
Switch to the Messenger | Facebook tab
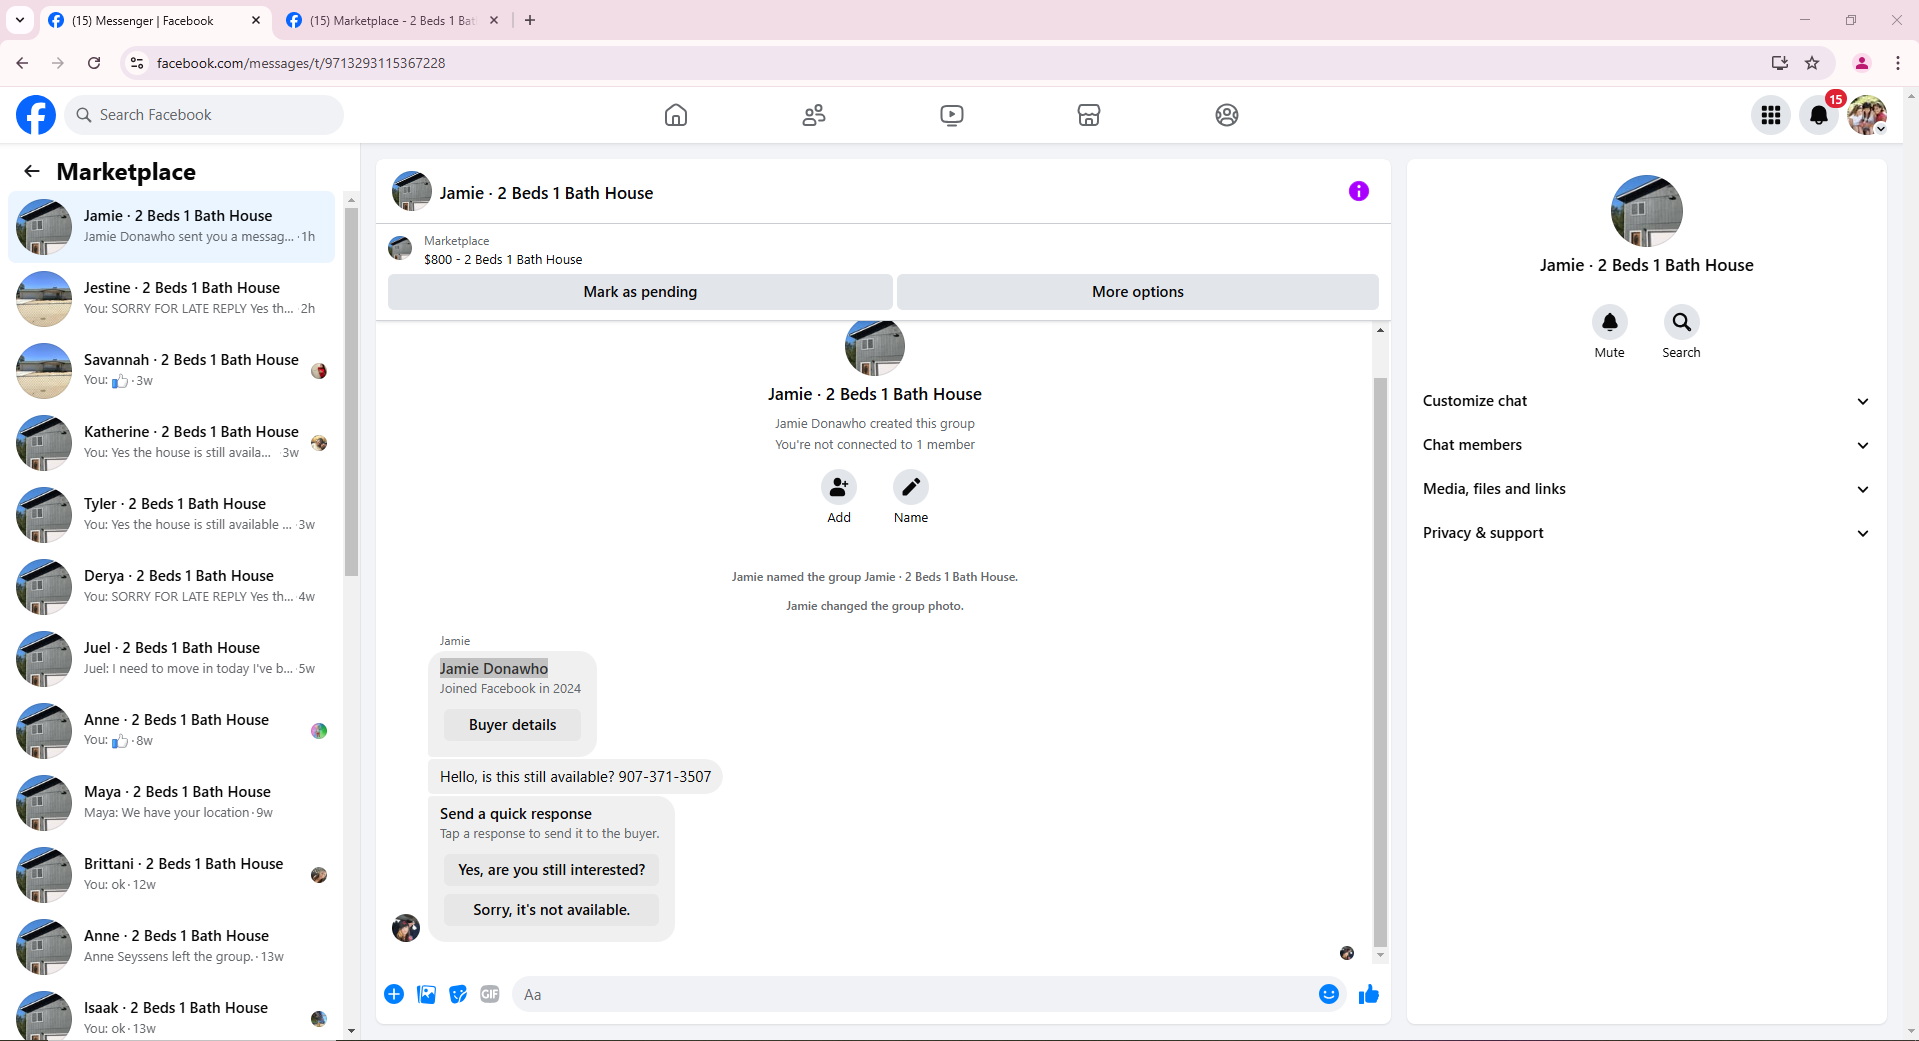tap(155, 21)
